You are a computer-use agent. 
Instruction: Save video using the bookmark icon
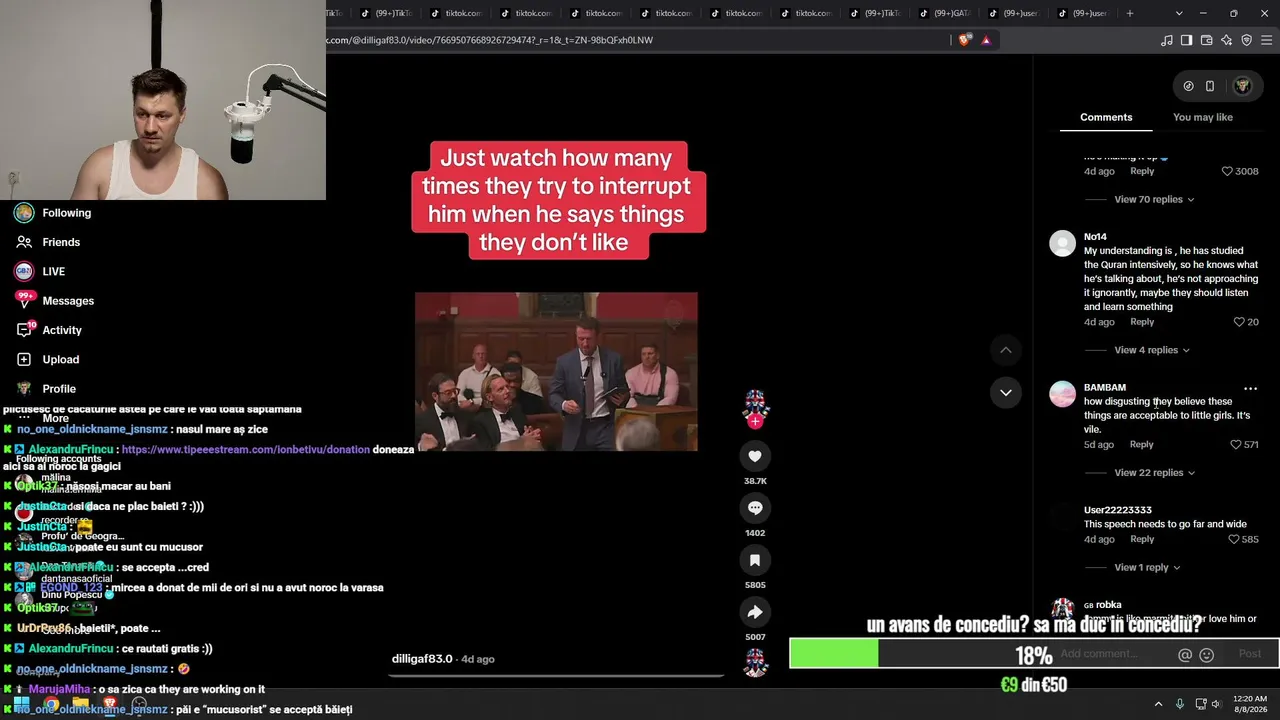click(x=755, y=560)
